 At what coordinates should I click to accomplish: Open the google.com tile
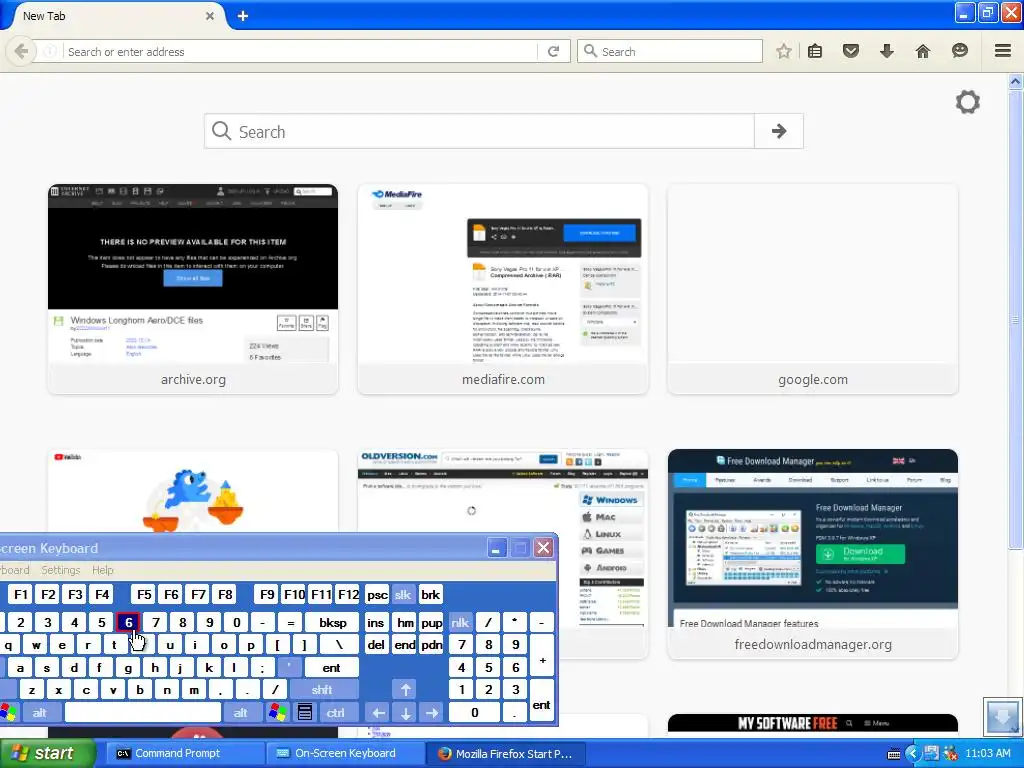(812, 289)
